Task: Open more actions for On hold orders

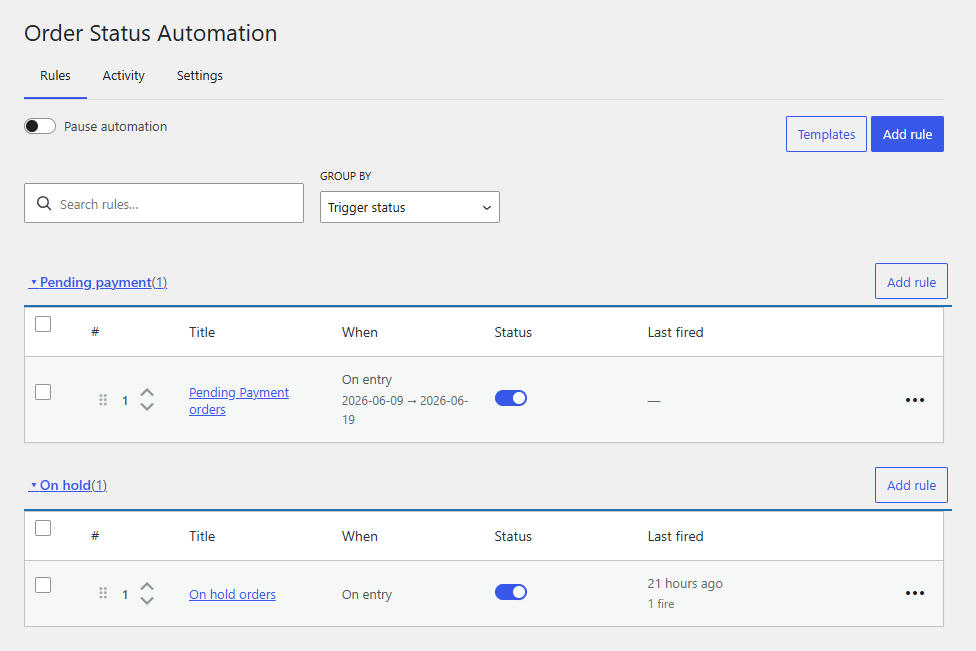Action: pyautogui.click(x=914, y=593)
